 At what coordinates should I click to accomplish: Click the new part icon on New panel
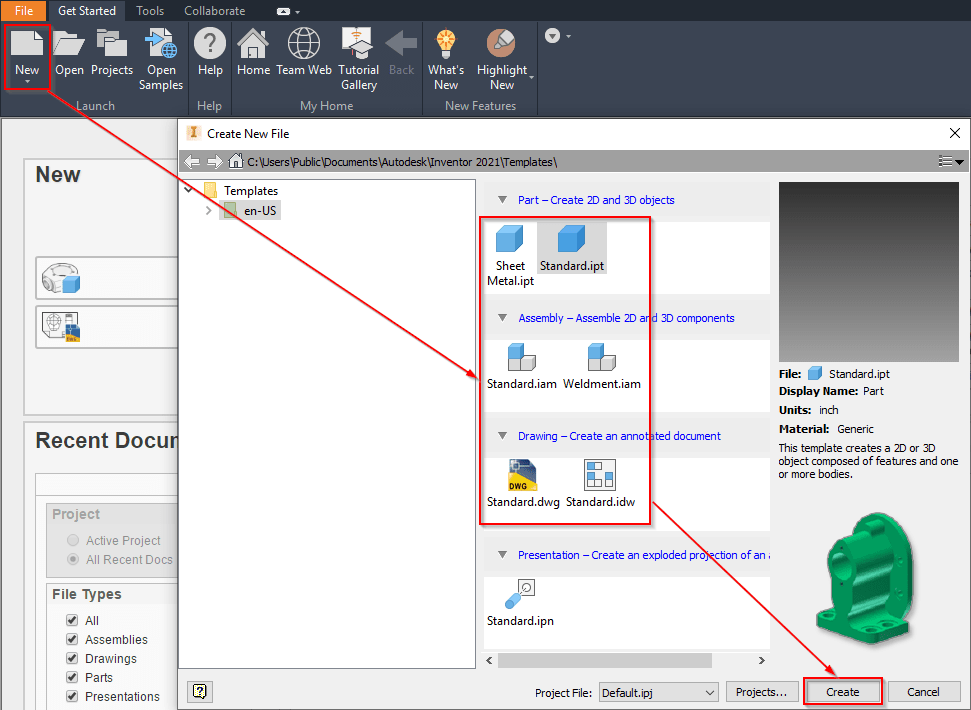coord(61,279)
